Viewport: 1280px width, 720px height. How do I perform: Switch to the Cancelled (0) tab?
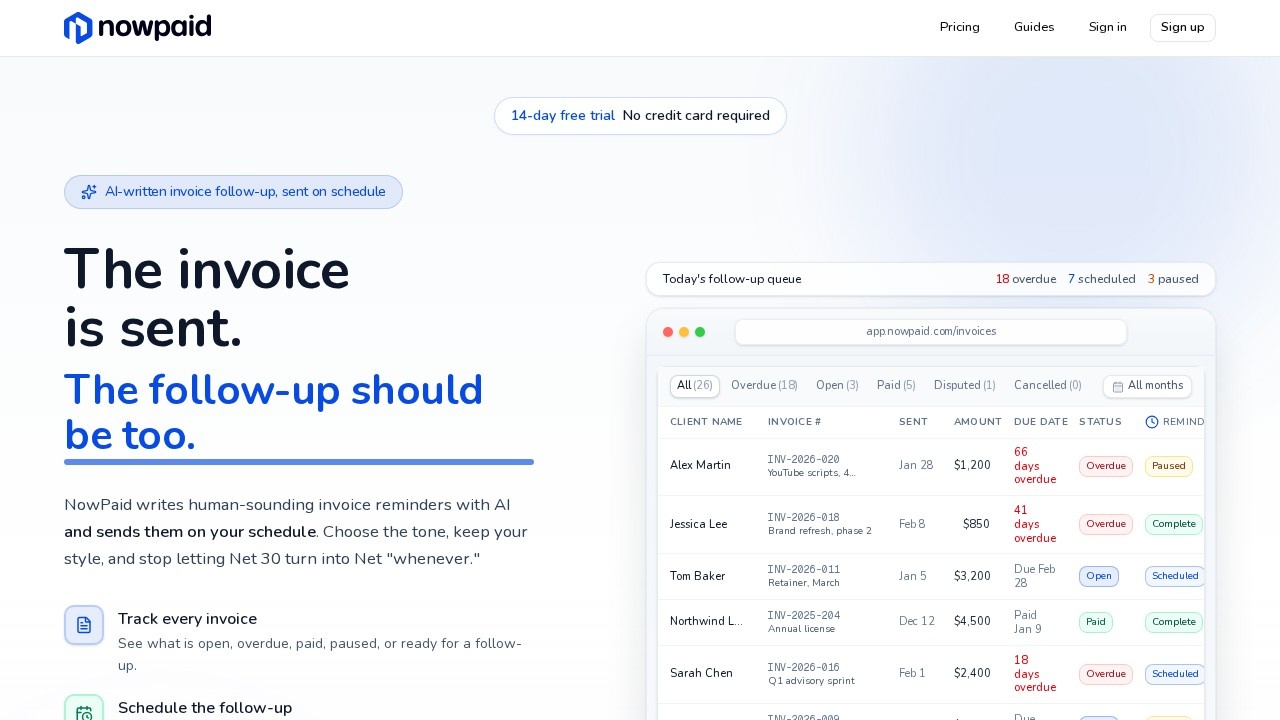point(1048,386)
